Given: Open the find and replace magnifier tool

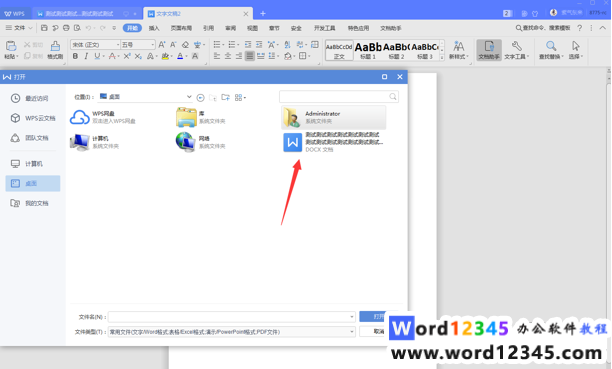Looking at the screenshot, I should 551,50.
